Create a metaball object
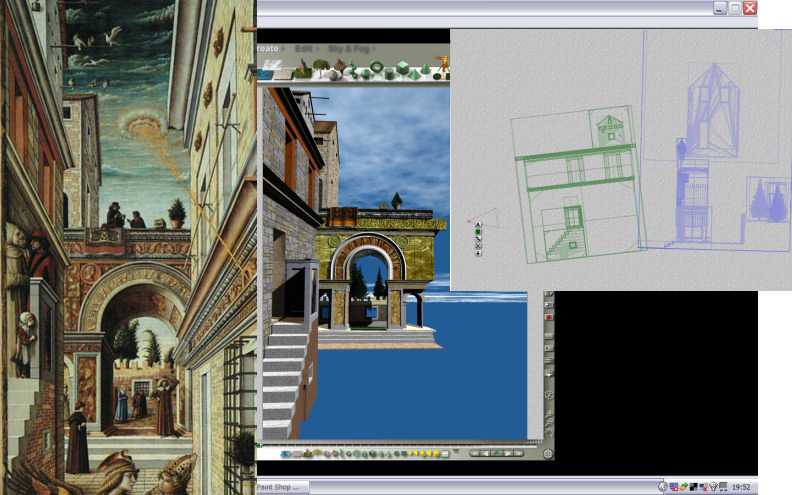792x495 pixels. click(x=355, y=70)
